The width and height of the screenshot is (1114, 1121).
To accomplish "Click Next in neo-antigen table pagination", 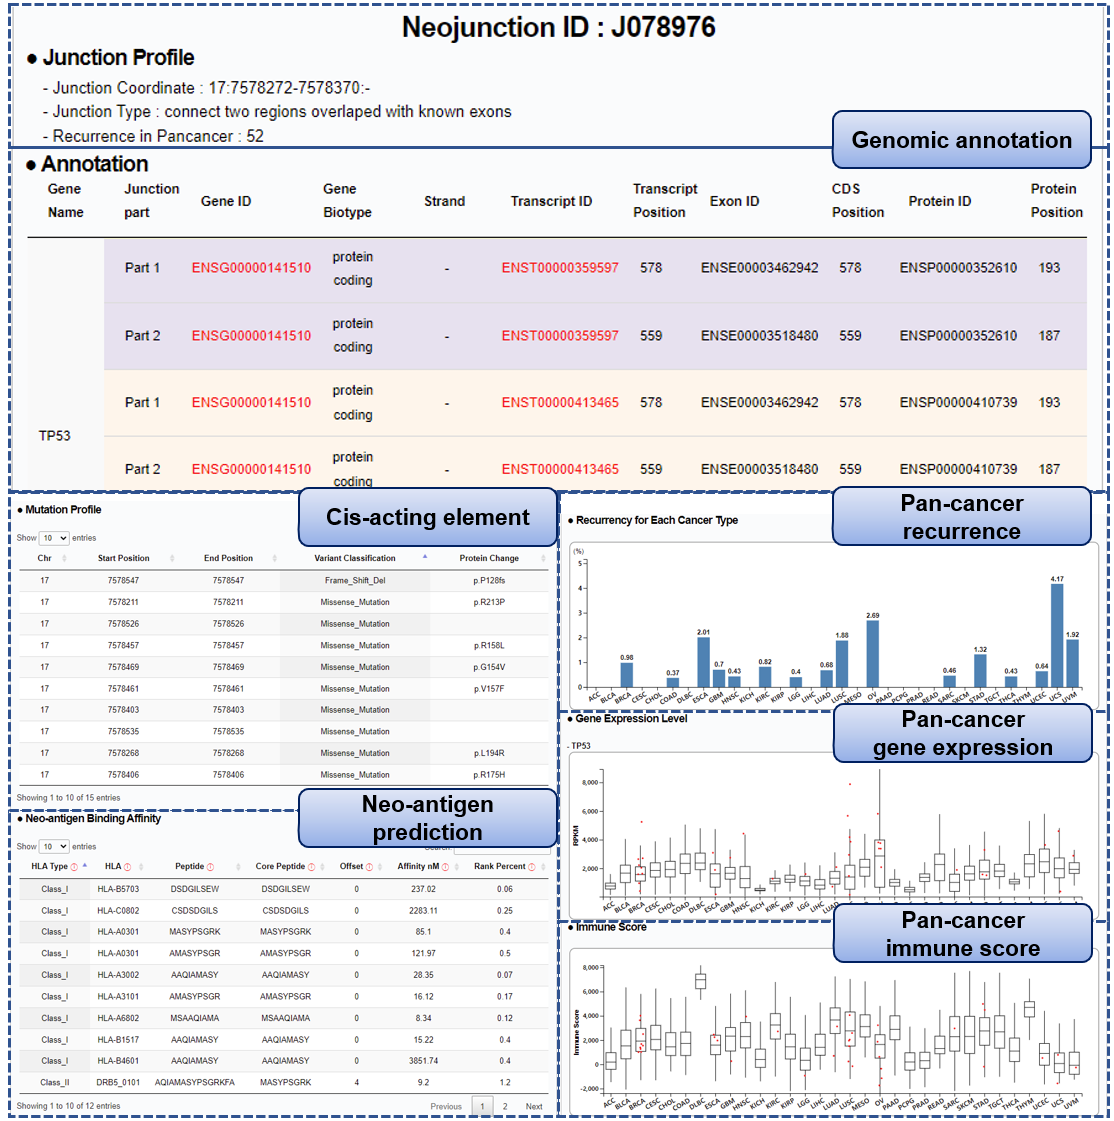I will click(x=534, y=1106).
